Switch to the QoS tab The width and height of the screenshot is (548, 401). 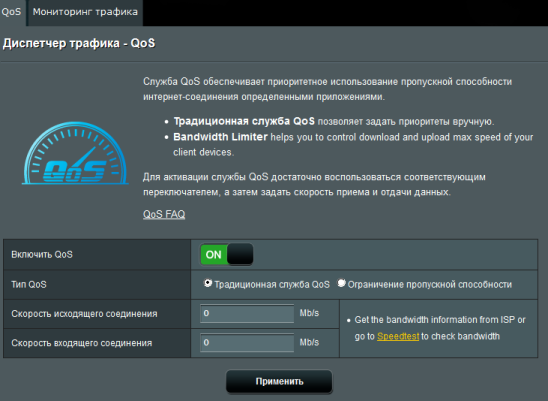click(x=12, y=12)
